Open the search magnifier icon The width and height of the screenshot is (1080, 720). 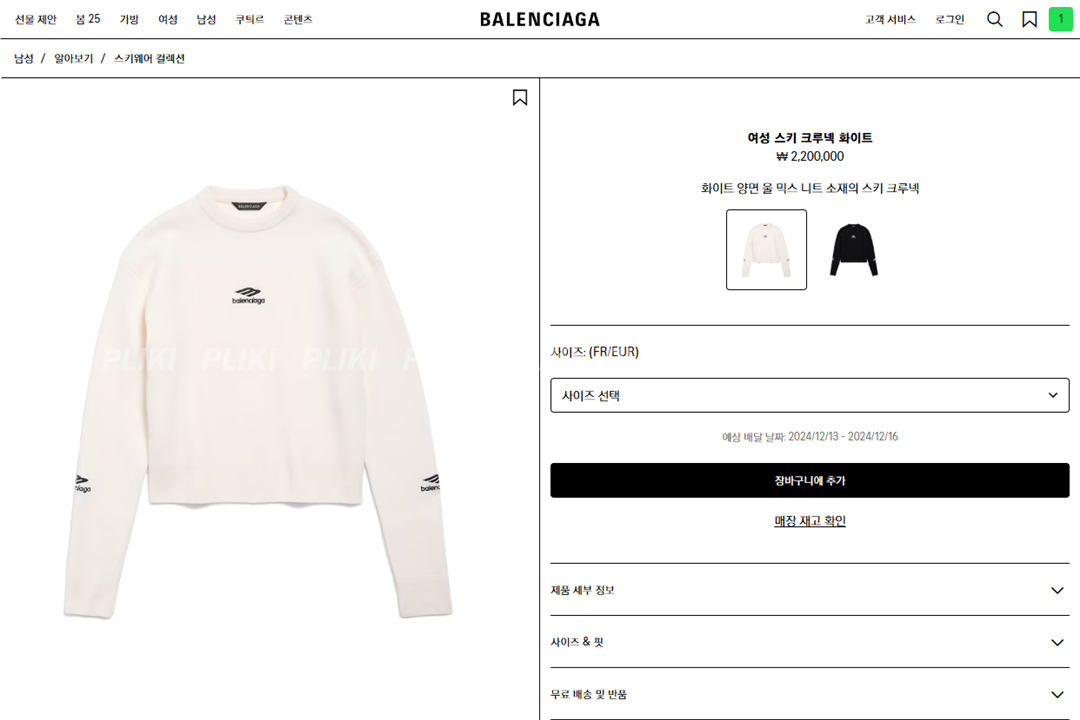[995, 19]
